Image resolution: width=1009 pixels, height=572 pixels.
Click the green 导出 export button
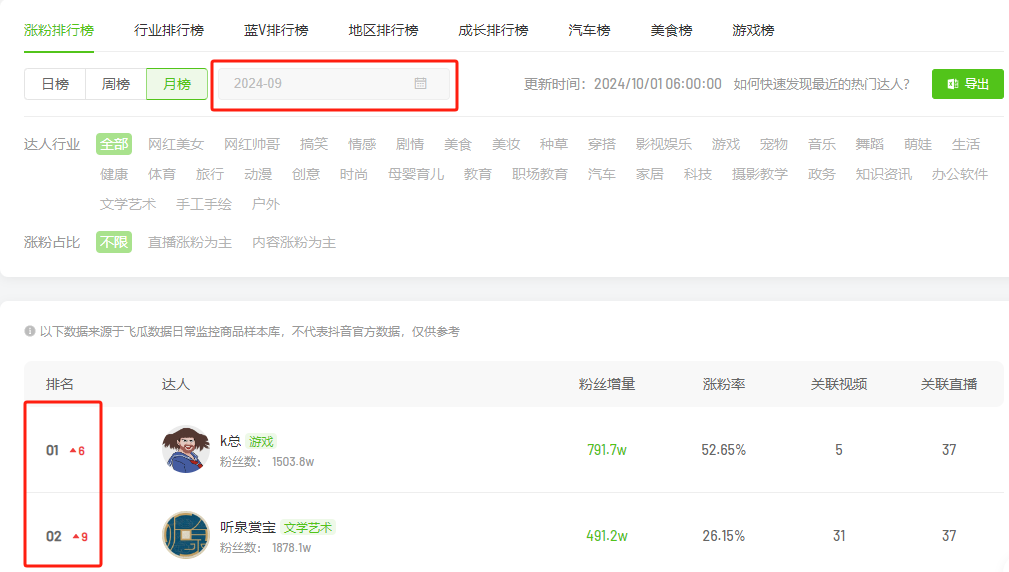click(967, 84)
